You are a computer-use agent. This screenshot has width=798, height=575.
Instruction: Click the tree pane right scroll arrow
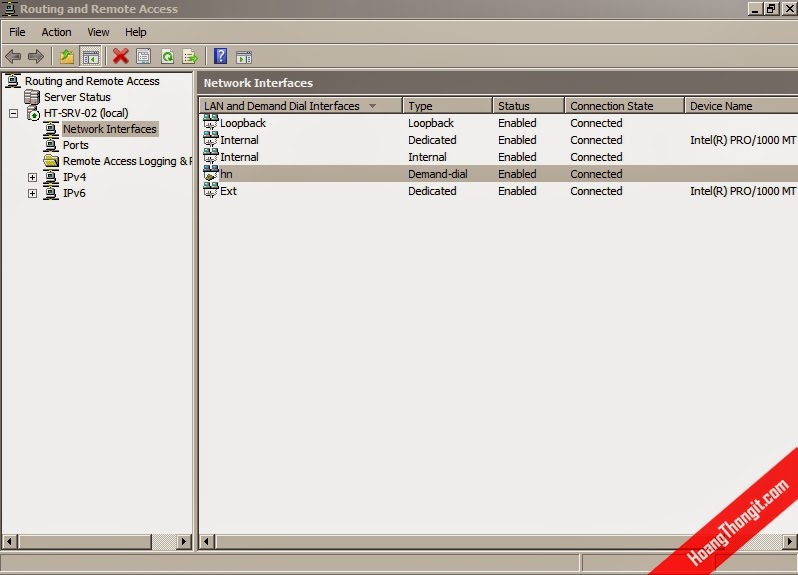(x=184, y=541)
